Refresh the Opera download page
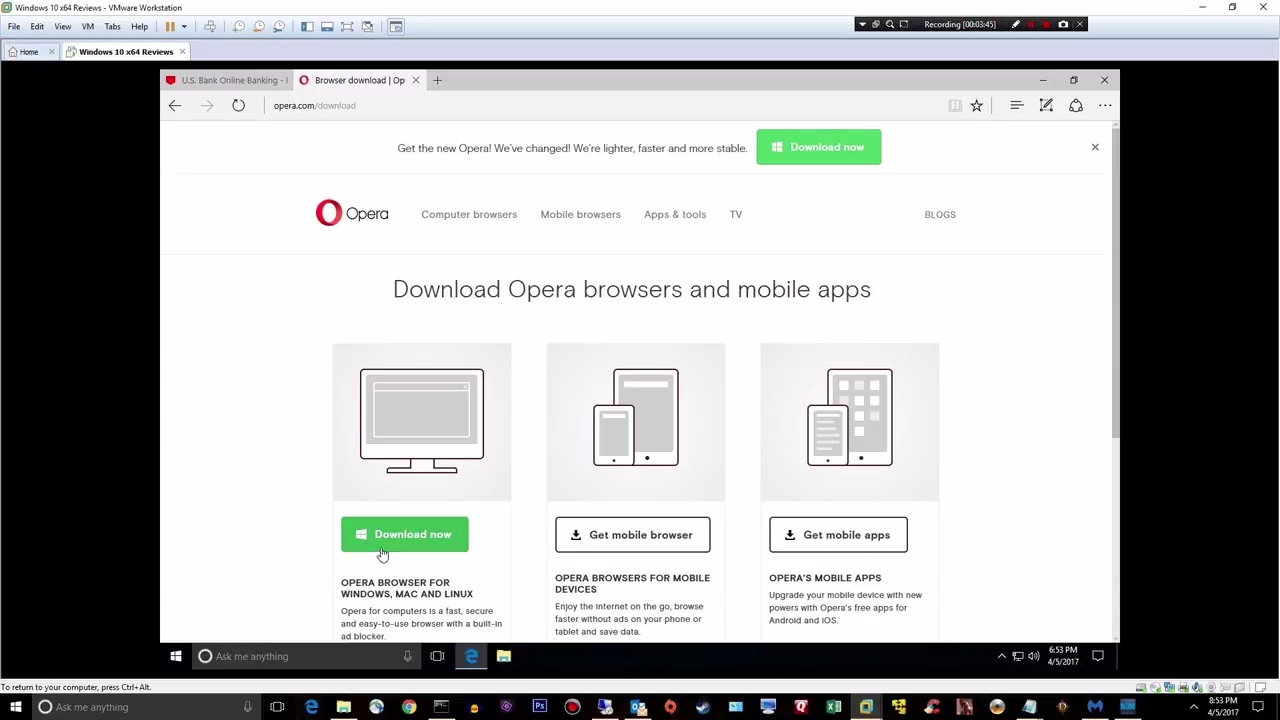Screen dimensions: 1280x720 (238, 105)
